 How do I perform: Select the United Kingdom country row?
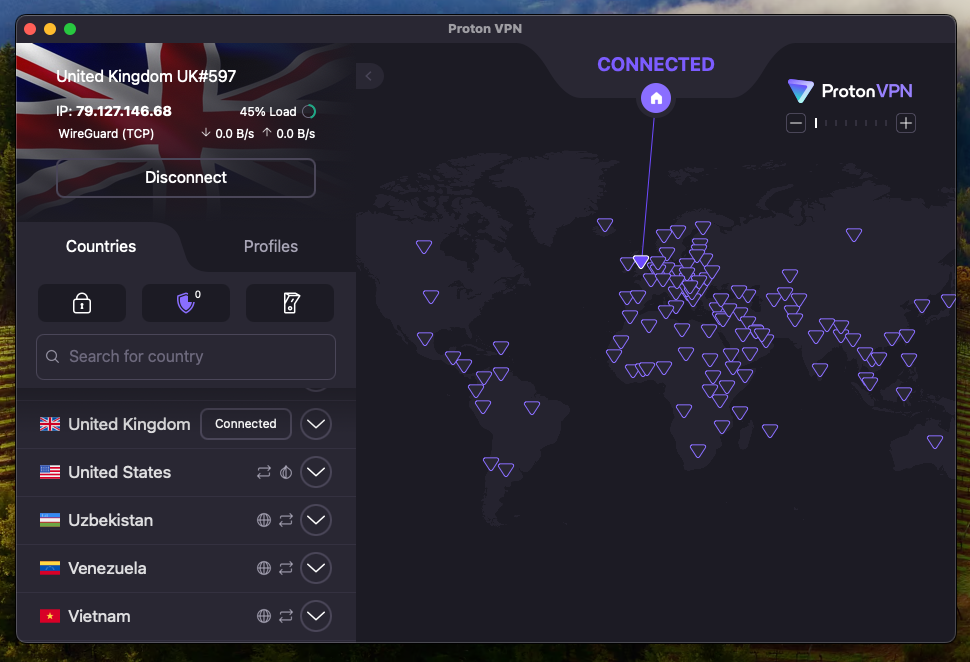186,424
